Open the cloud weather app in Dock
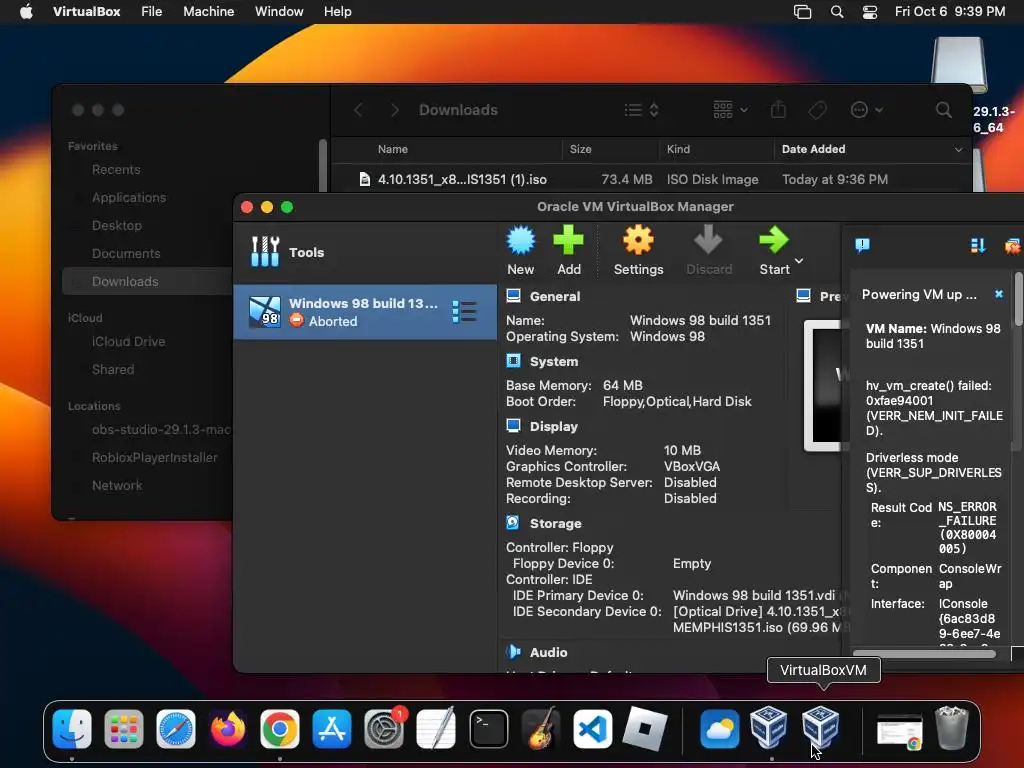Screen dimensions: 1024x768 coord(719,728)
